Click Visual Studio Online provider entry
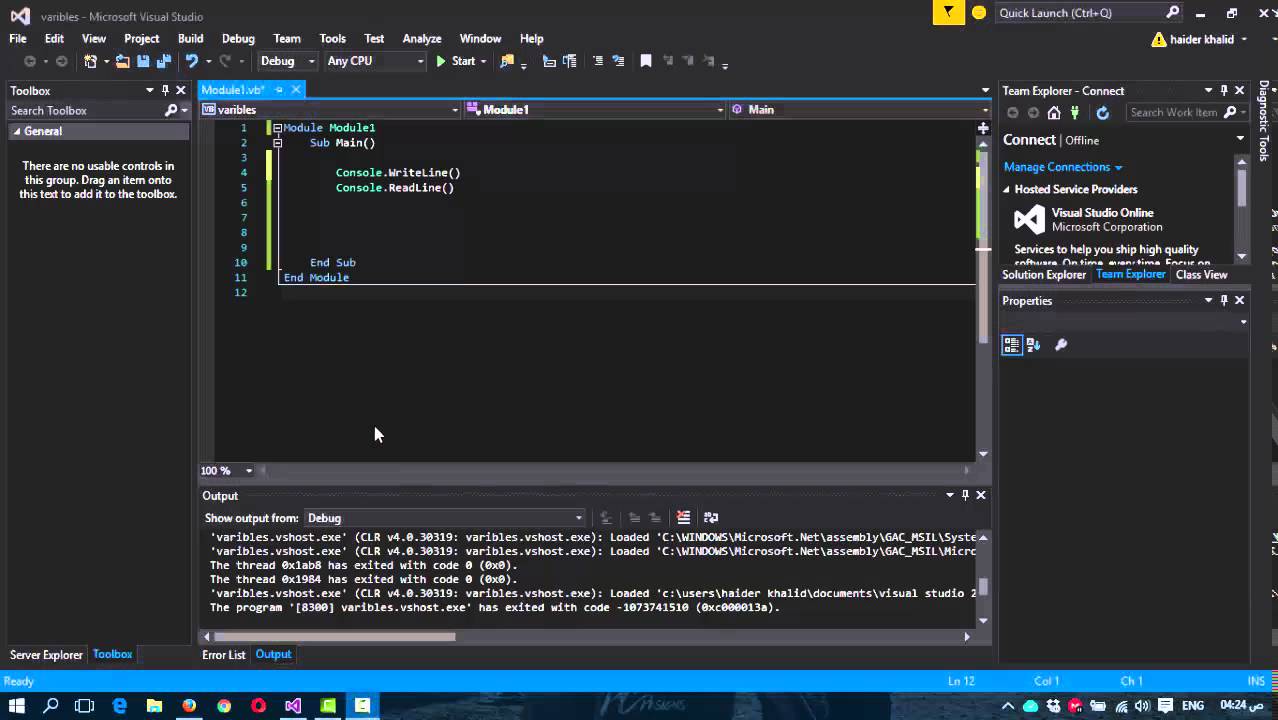The width and height of the screenshot is (1278, 720). pyautogui.click(x=1102, y=213)
